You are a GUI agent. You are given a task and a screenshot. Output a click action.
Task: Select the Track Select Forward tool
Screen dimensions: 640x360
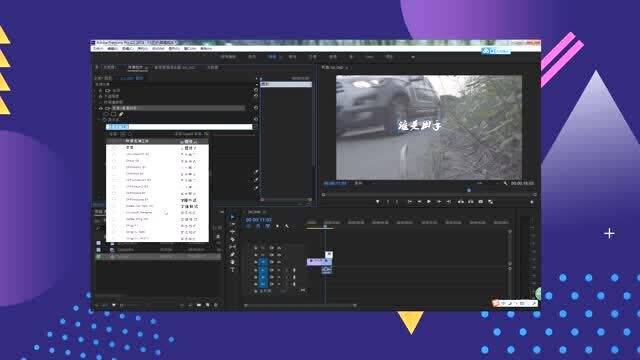point(233,224)
